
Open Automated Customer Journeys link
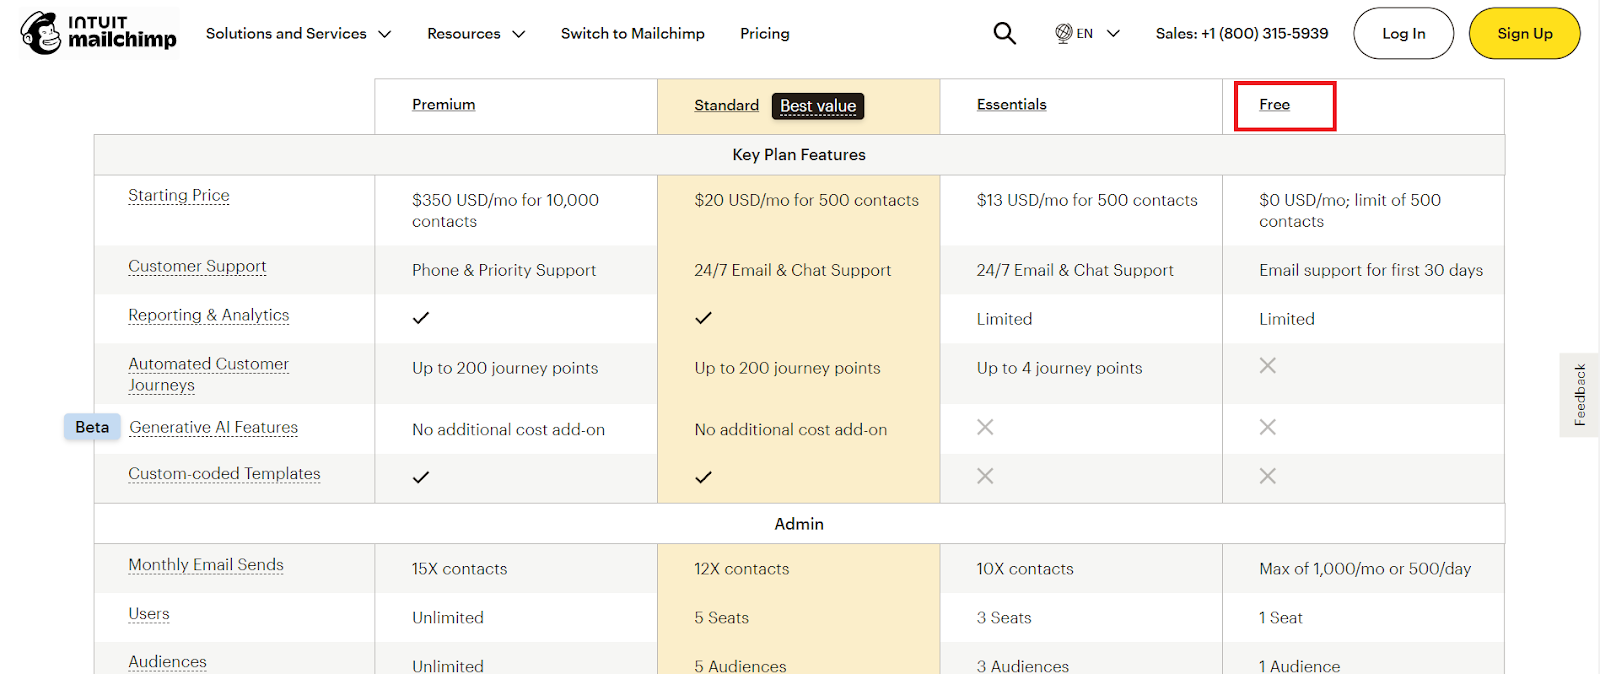(209, 374)
